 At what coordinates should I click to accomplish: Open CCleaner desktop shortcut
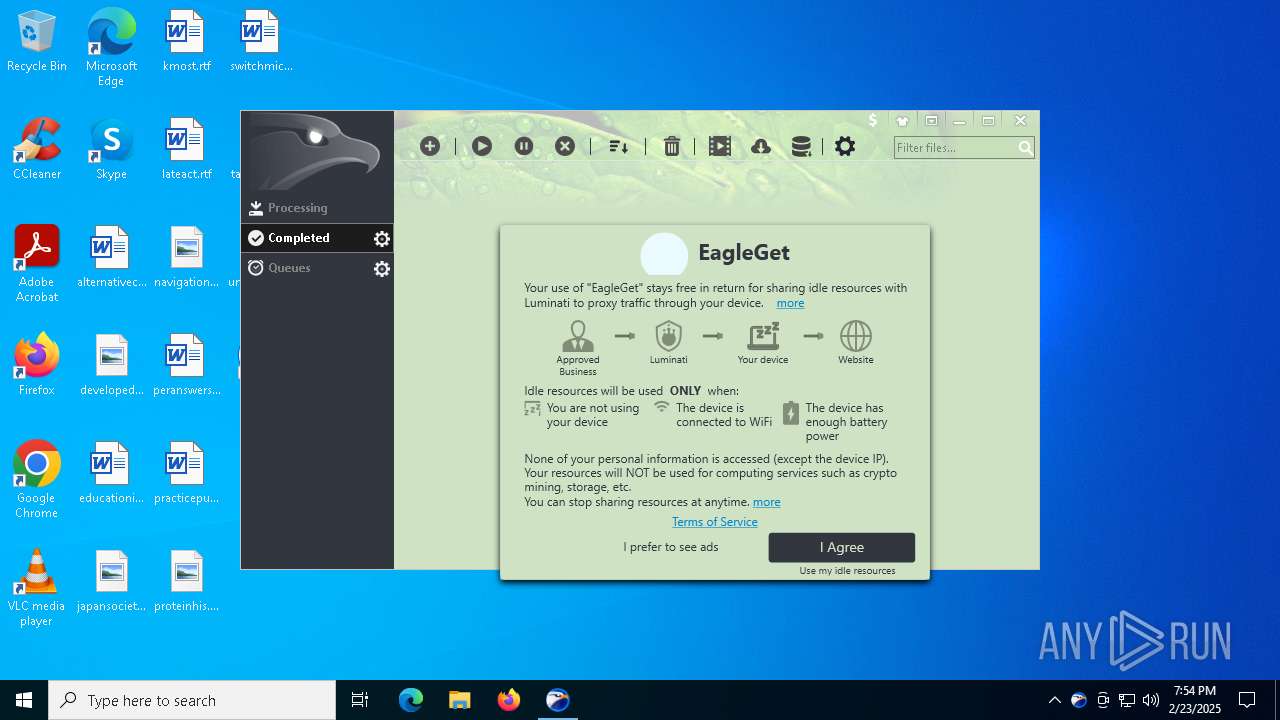point(37,149)
